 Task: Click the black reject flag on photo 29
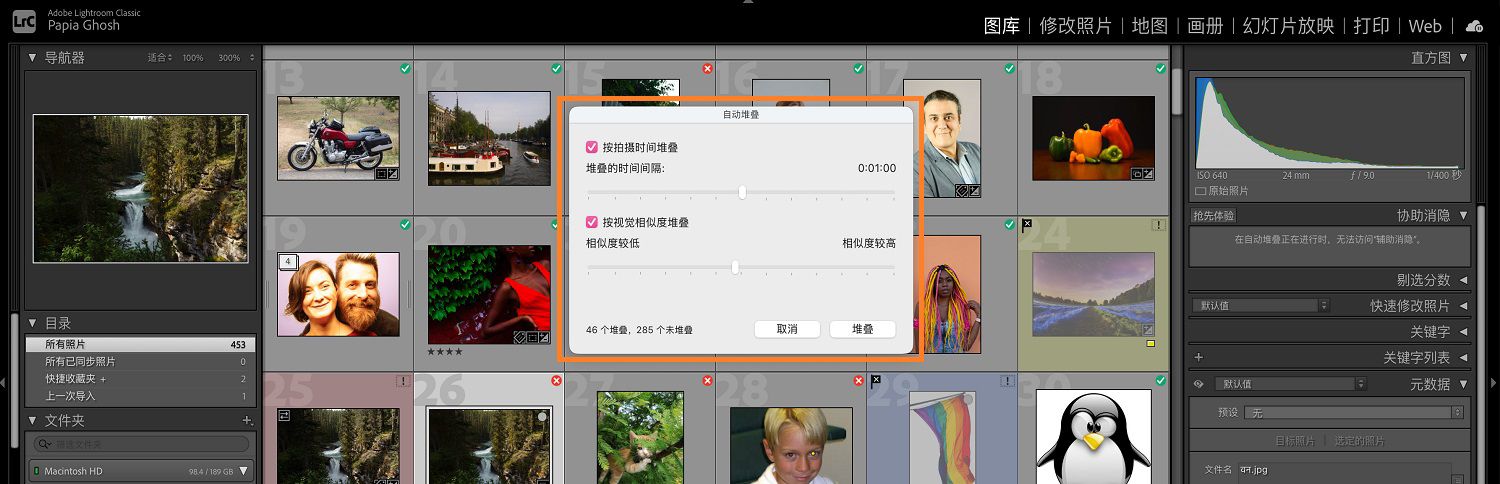coord(876,380)
